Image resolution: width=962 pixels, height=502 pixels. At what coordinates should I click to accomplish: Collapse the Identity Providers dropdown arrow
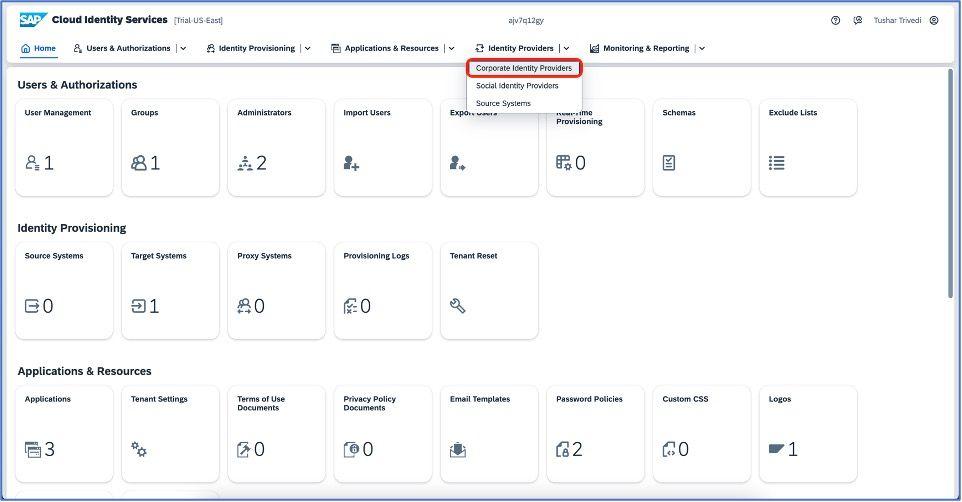pos(566,48)
